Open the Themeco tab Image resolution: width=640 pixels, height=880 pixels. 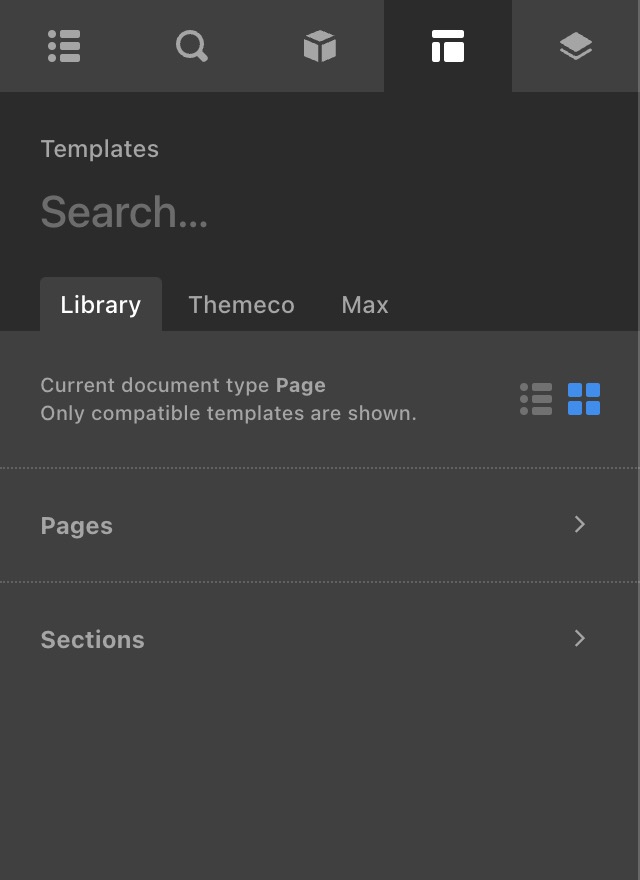pyautogui.click(x=241, y=305)
